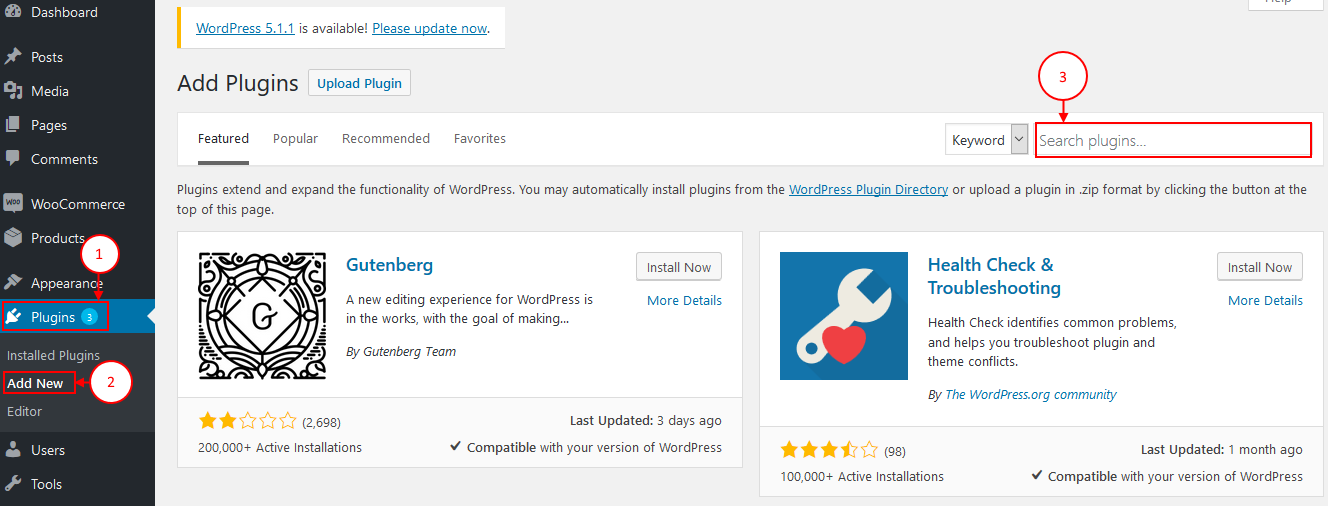The width and height of the screenshot is (1328, 506).
Task: Click the Media library icon
Action: [13, 91]
